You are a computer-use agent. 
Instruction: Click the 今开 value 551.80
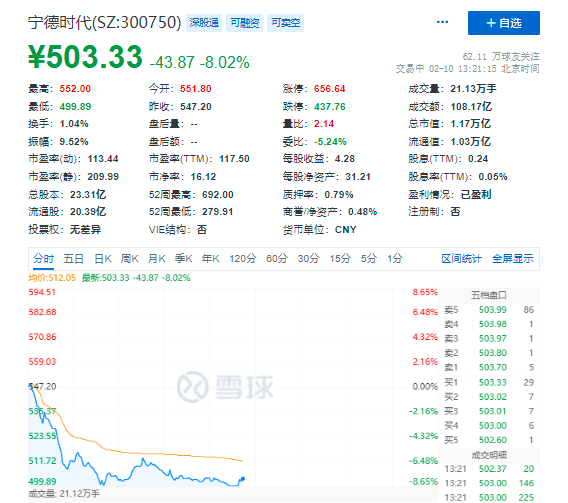(x=196, y=89)
